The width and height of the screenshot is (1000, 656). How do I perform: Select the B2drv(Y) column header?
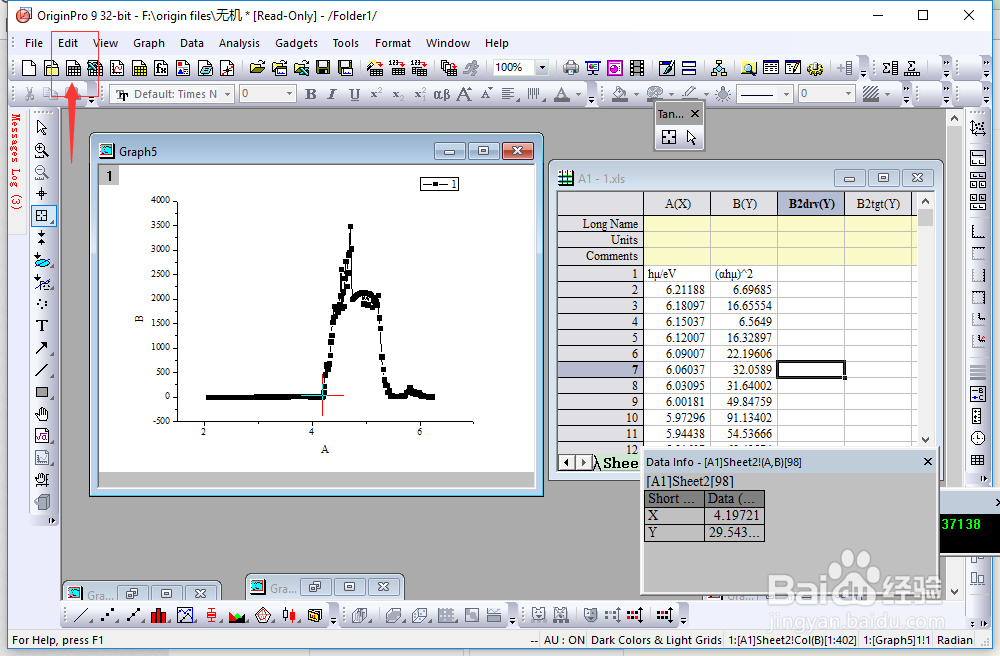811,204
